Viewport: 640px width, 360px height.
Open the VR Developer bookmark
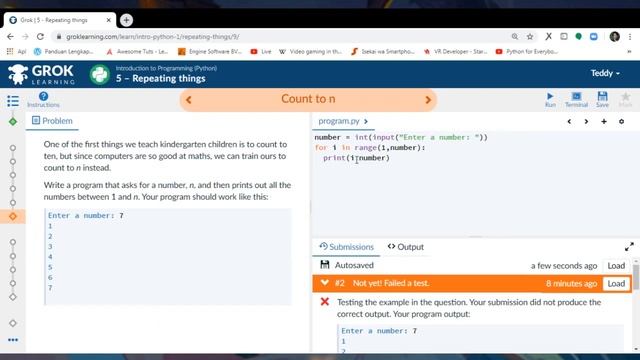click(x=455, y=51)
